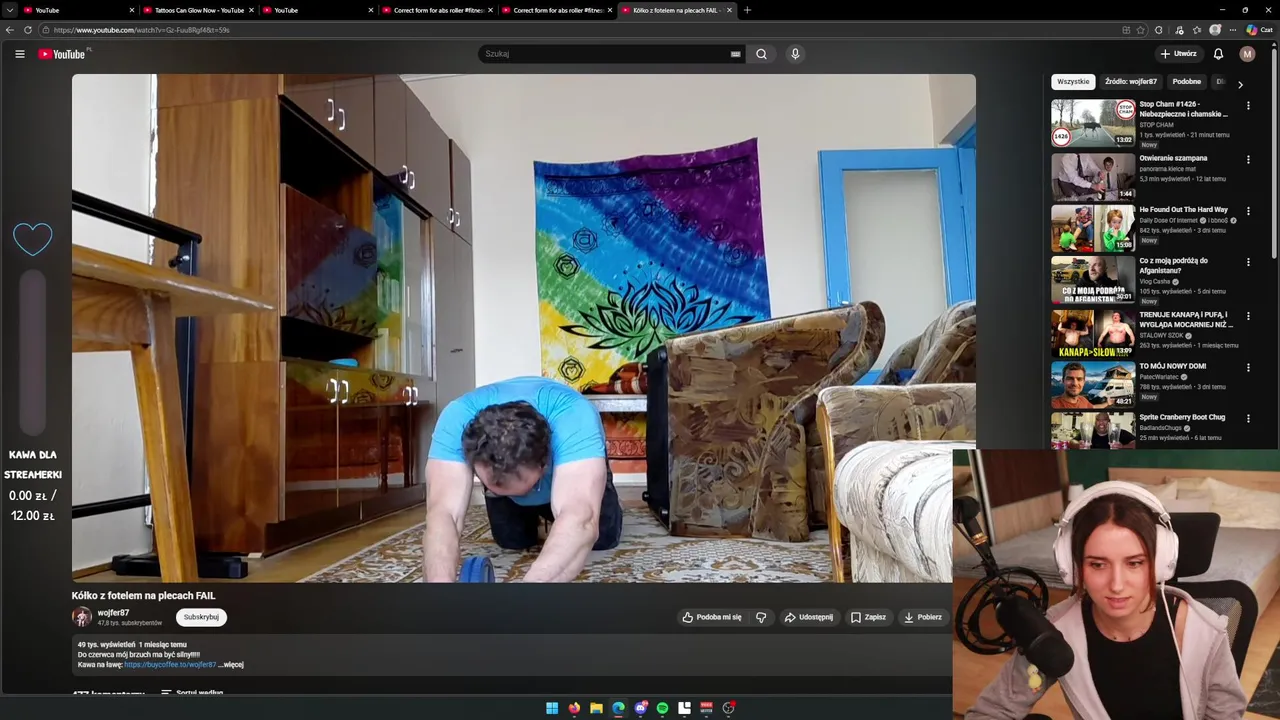The width and height of the screenshot is (1280, 720).
Task: Click the wojfer87 channel name
Action: [x=113, y=612]
